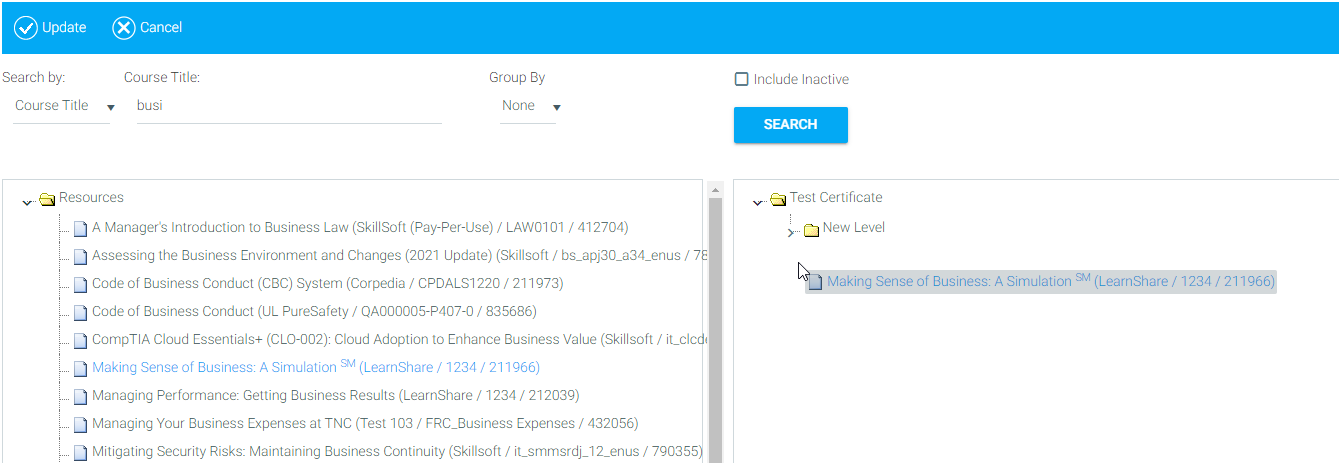
Task: Click the Resources folder icon
Action: [x=47, y=199]
